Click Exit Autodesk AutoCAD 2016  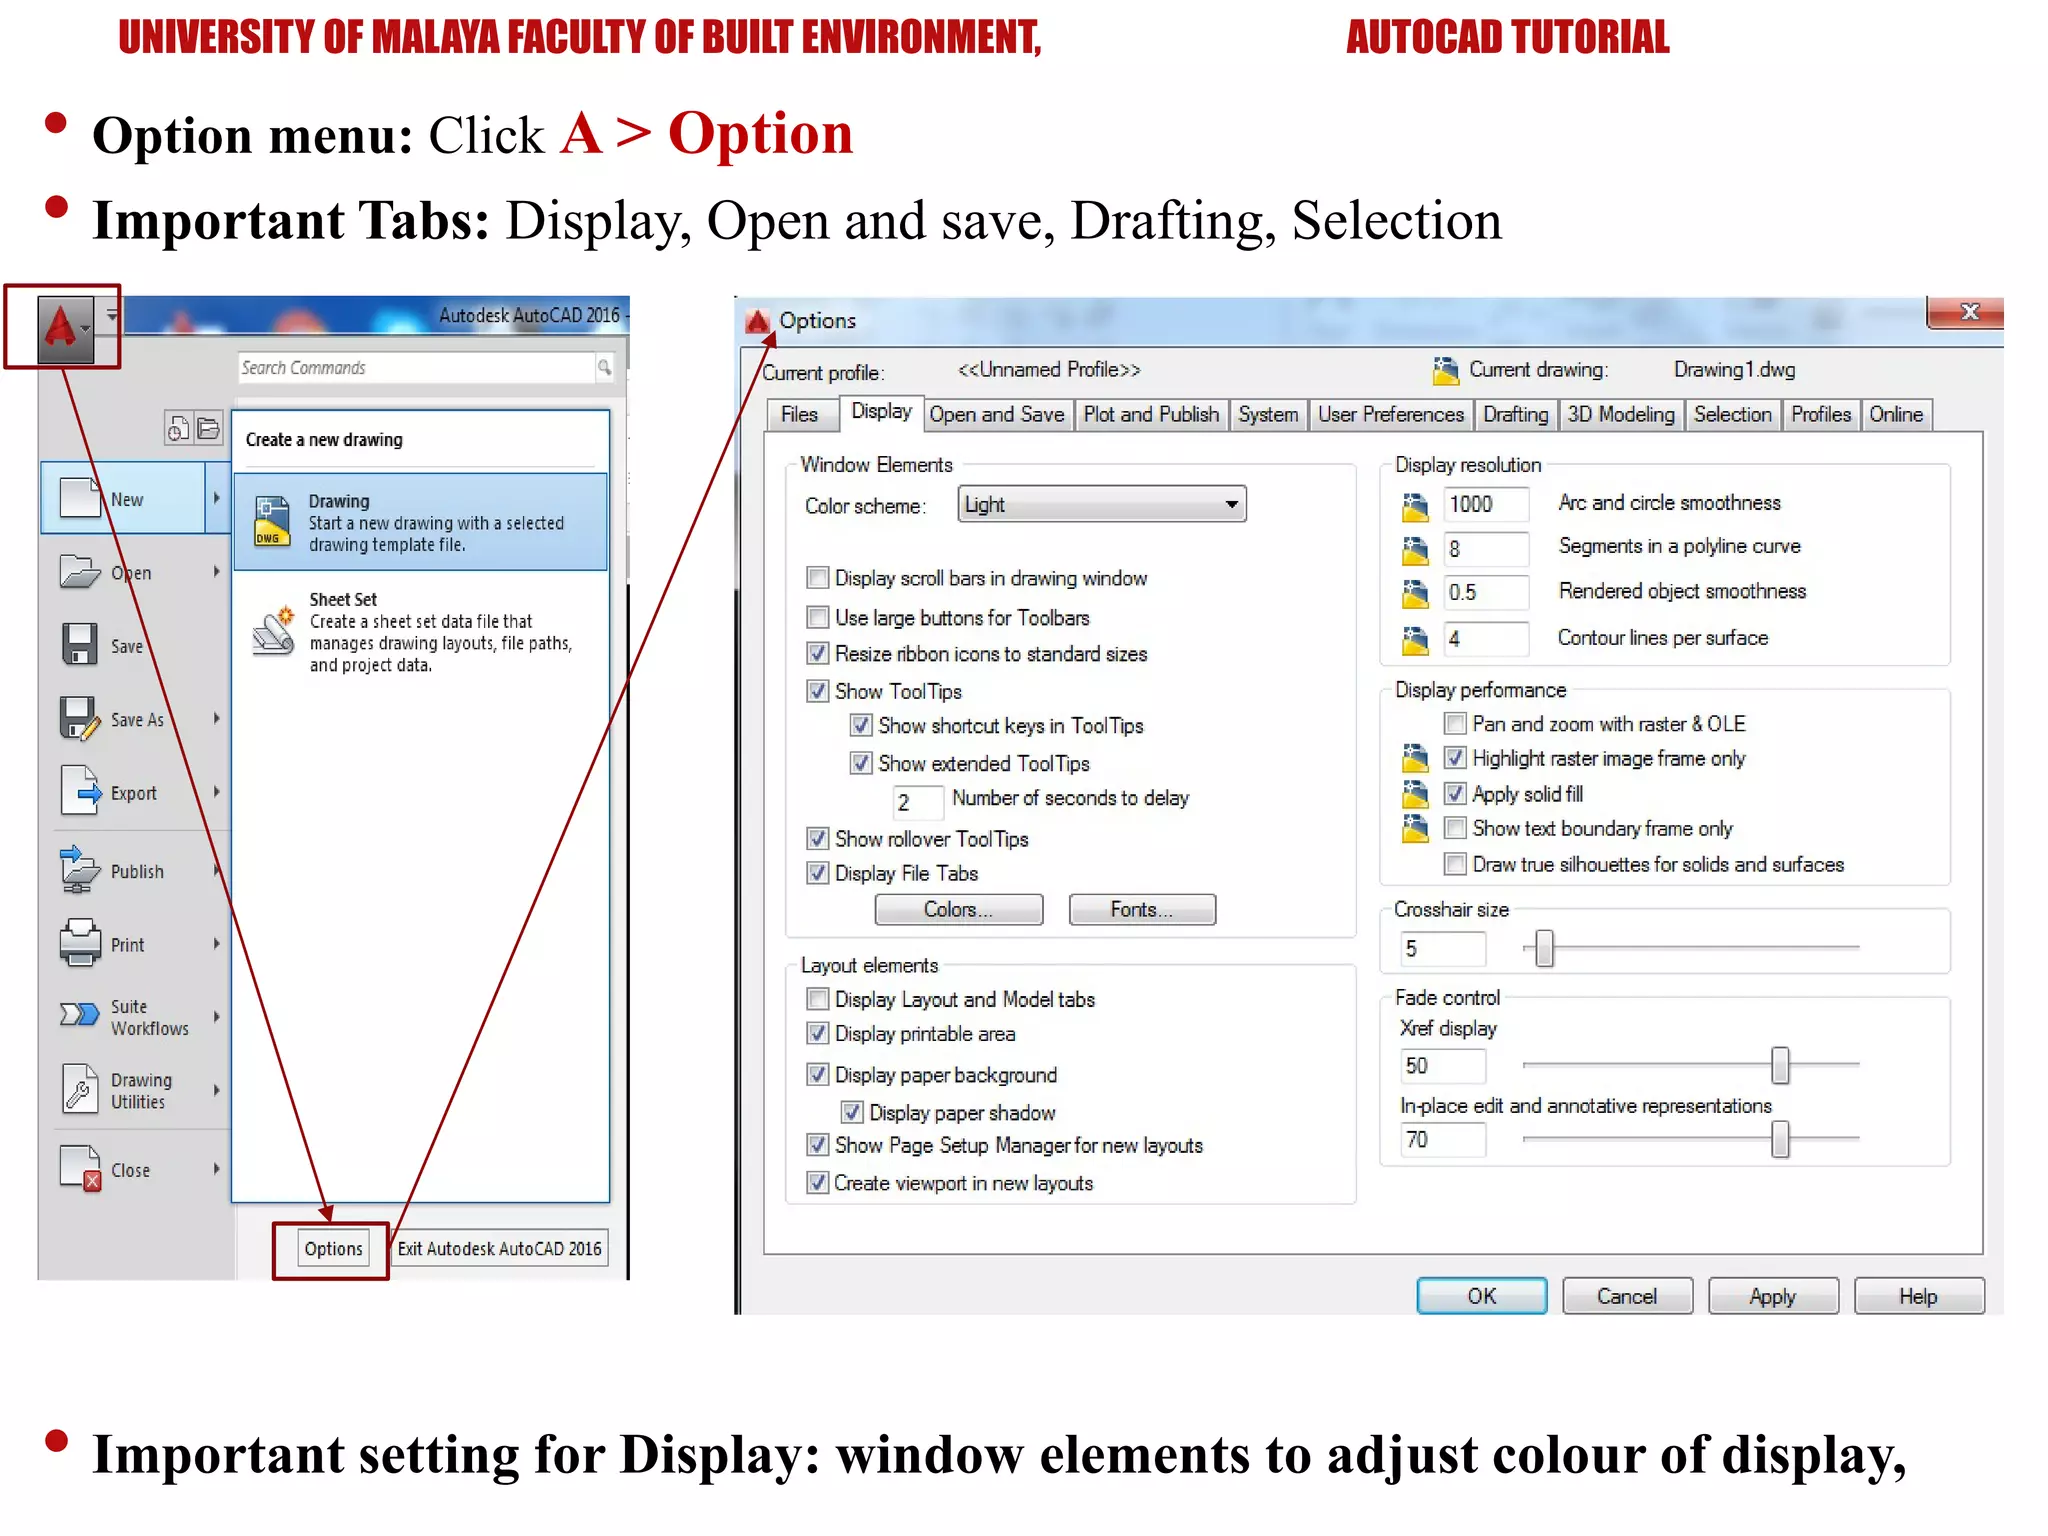pyautogui.click(x=499, y=1248)
